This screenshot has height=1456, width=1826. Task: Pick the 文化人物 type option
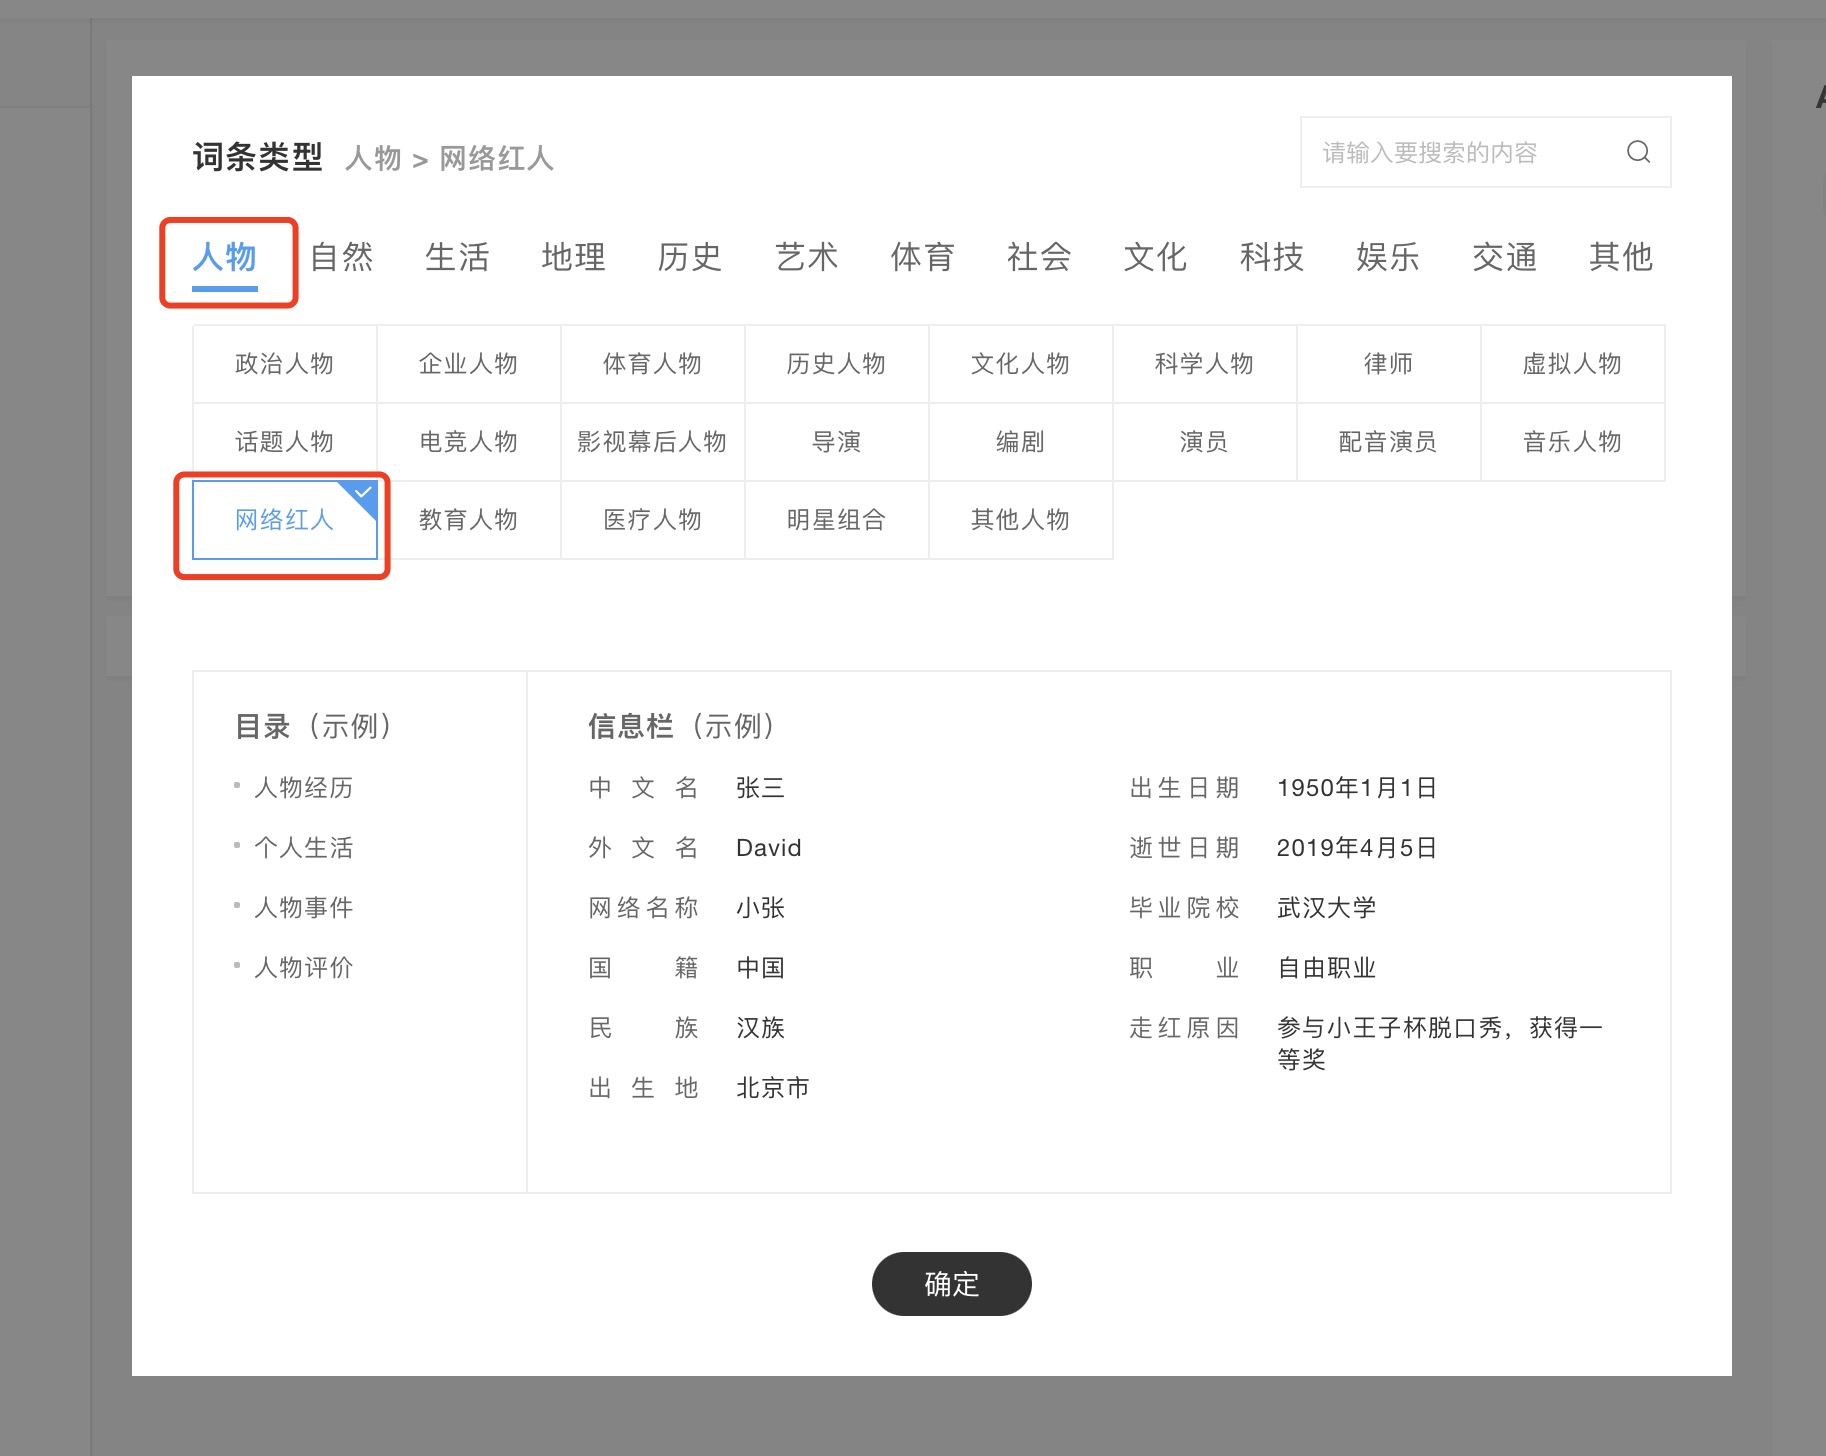(x=1021, y=364)
